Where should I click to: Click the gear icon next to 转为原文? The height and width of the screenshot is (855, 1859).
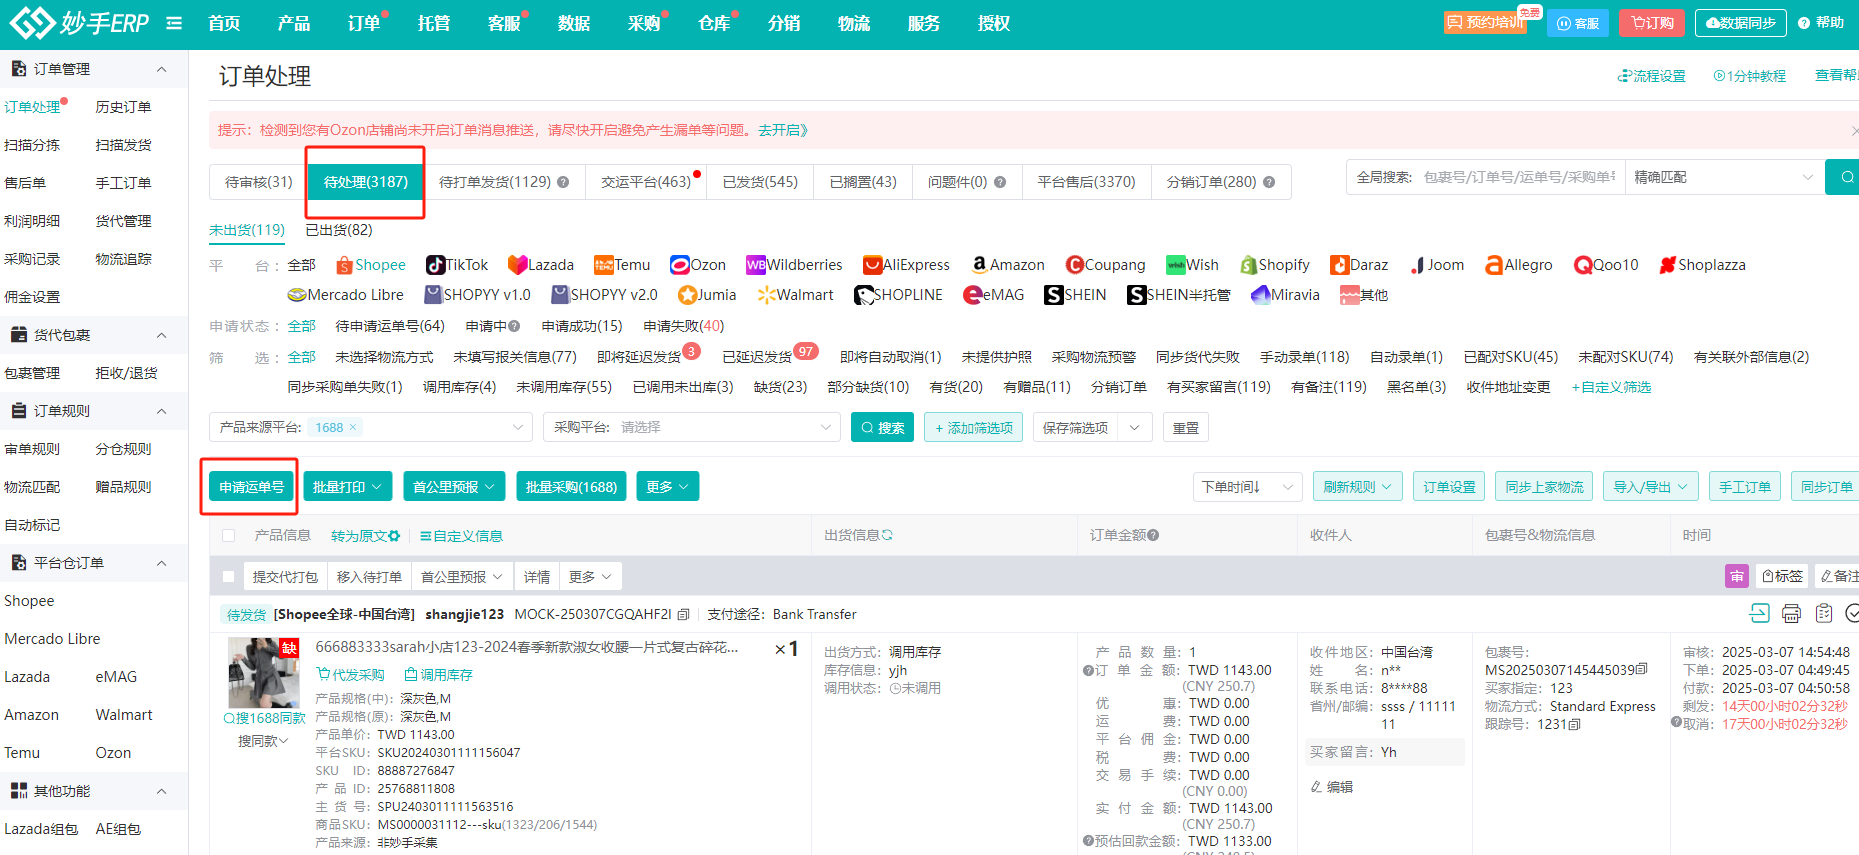coord(394,536)
